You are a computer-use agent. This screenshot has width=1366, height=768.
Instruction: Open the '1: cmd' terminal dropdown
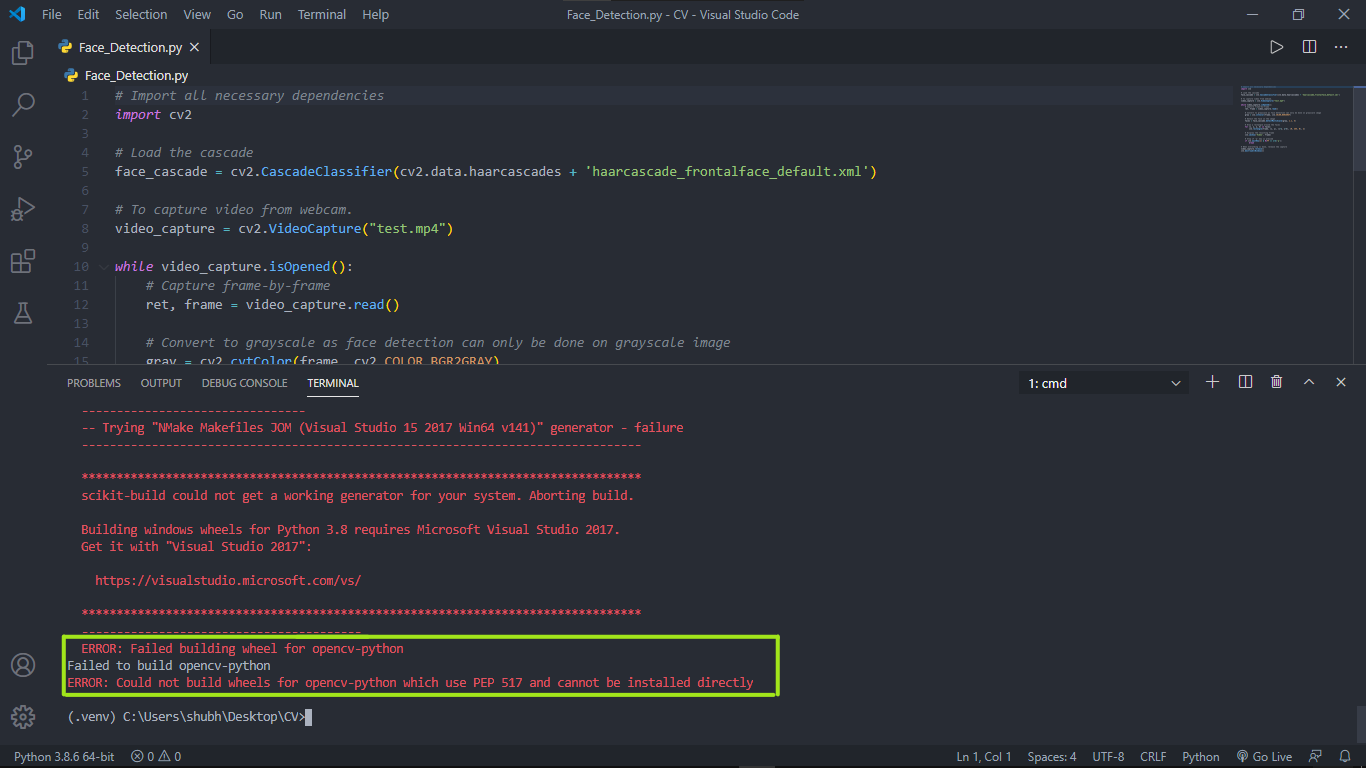tap(1102, 382)
